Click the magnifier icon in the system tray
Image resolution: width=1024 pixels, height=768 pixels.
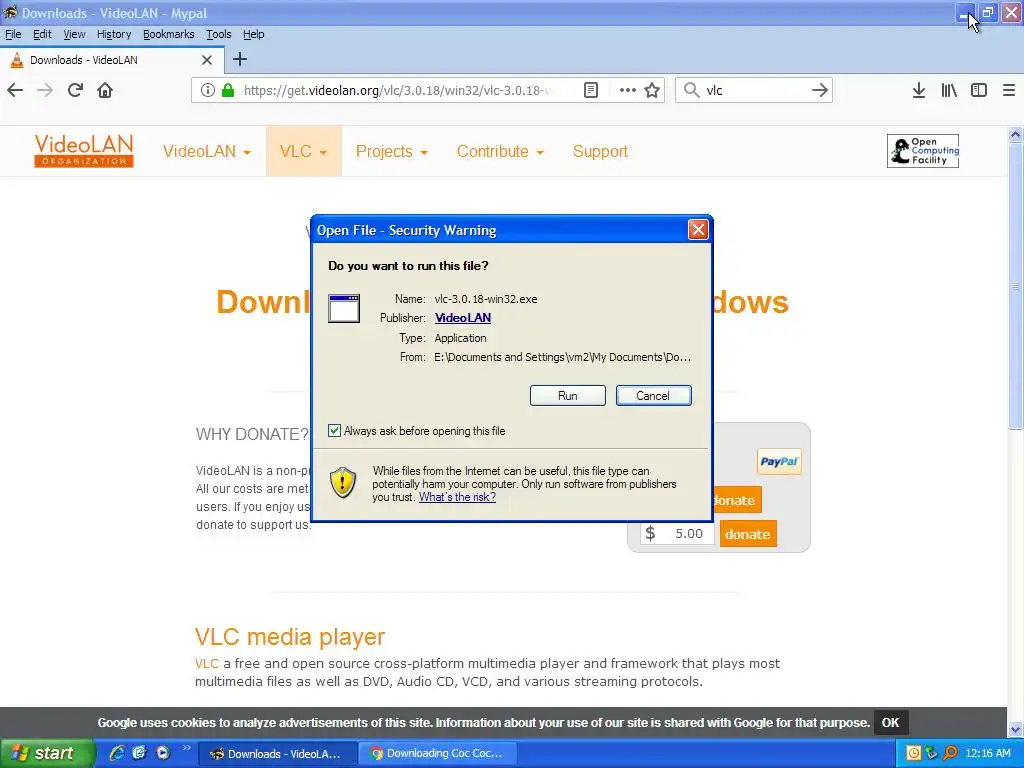951,753
